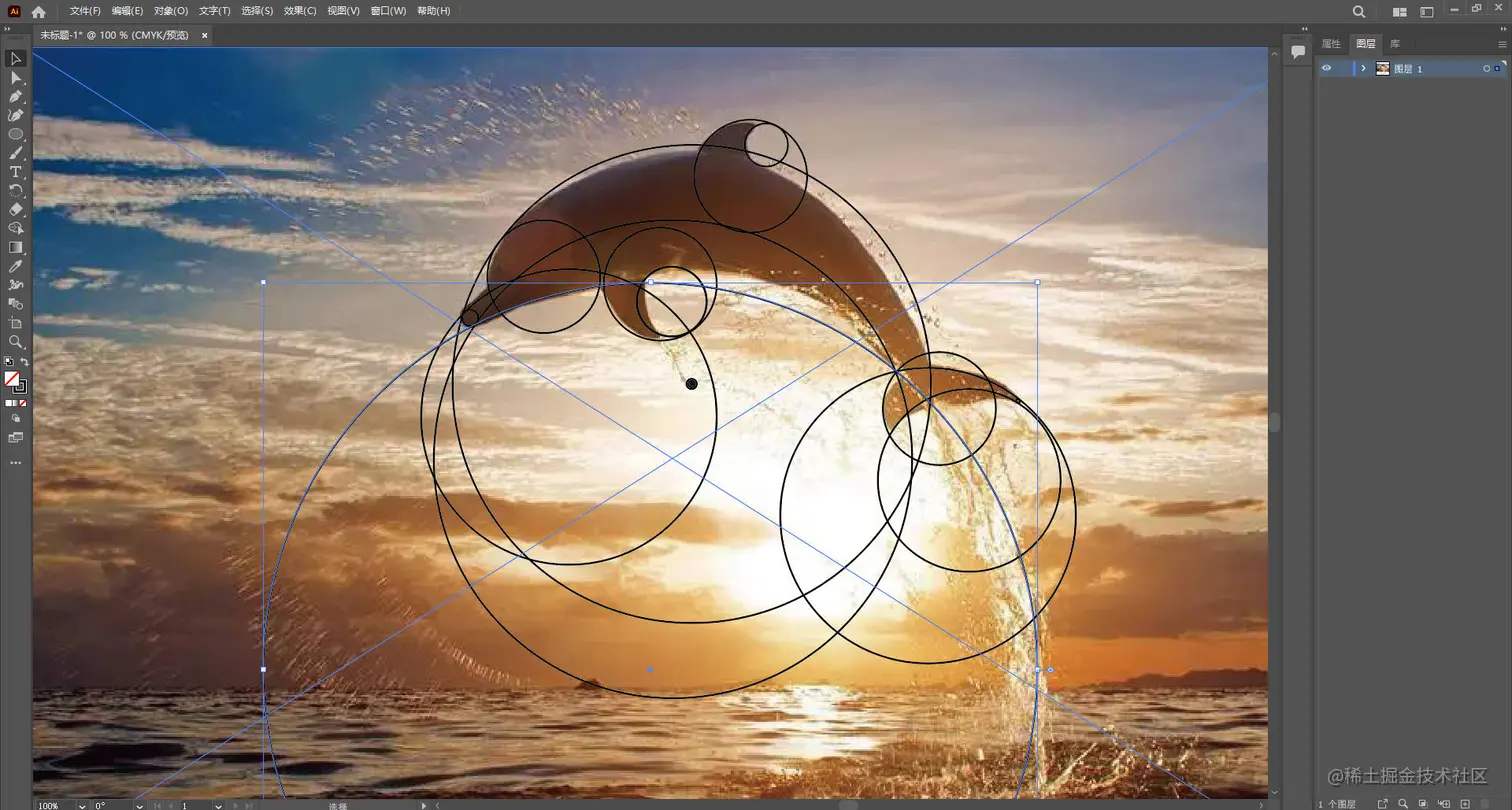Open Arrange Documents icon
The height and width of the screenshot is (810, 1512).
(x=1400, y=12)
